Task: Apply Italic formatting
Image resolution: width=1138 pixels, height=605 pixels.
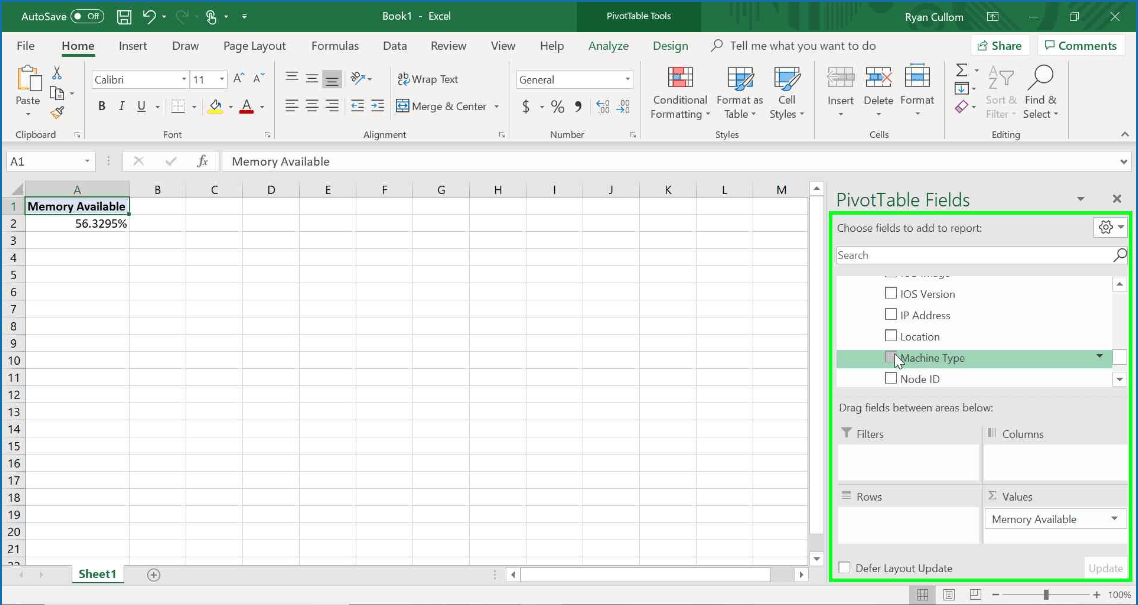Action: tap(121, 106)
